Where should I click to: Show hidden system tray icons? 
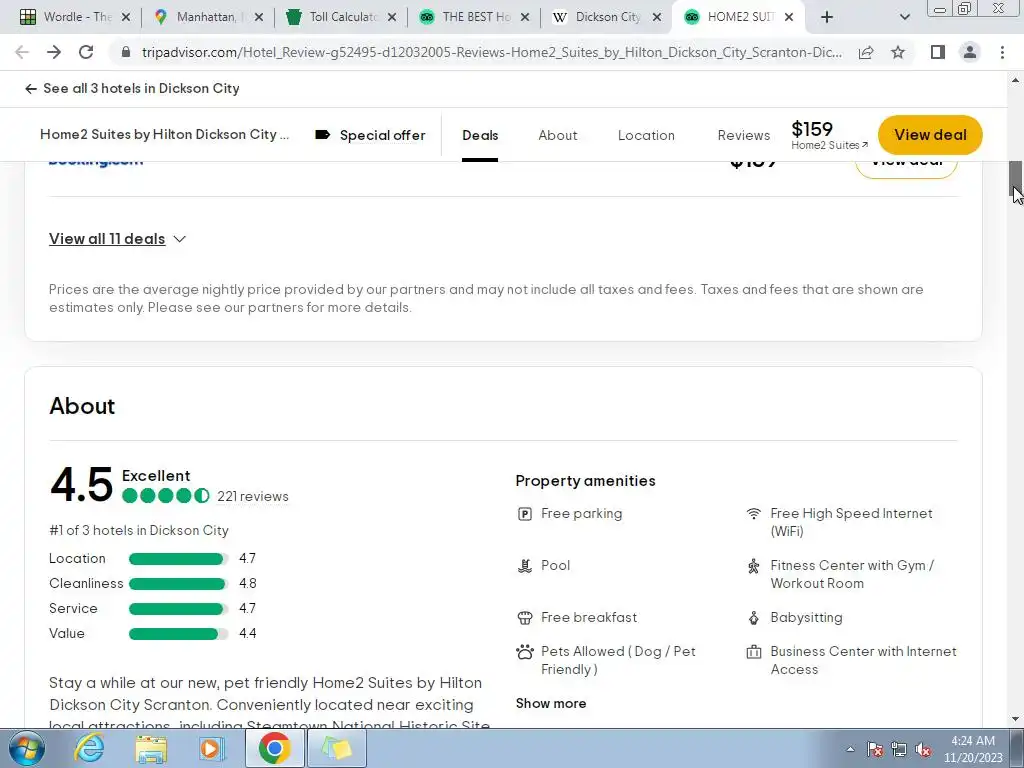[x=850, y=749]
